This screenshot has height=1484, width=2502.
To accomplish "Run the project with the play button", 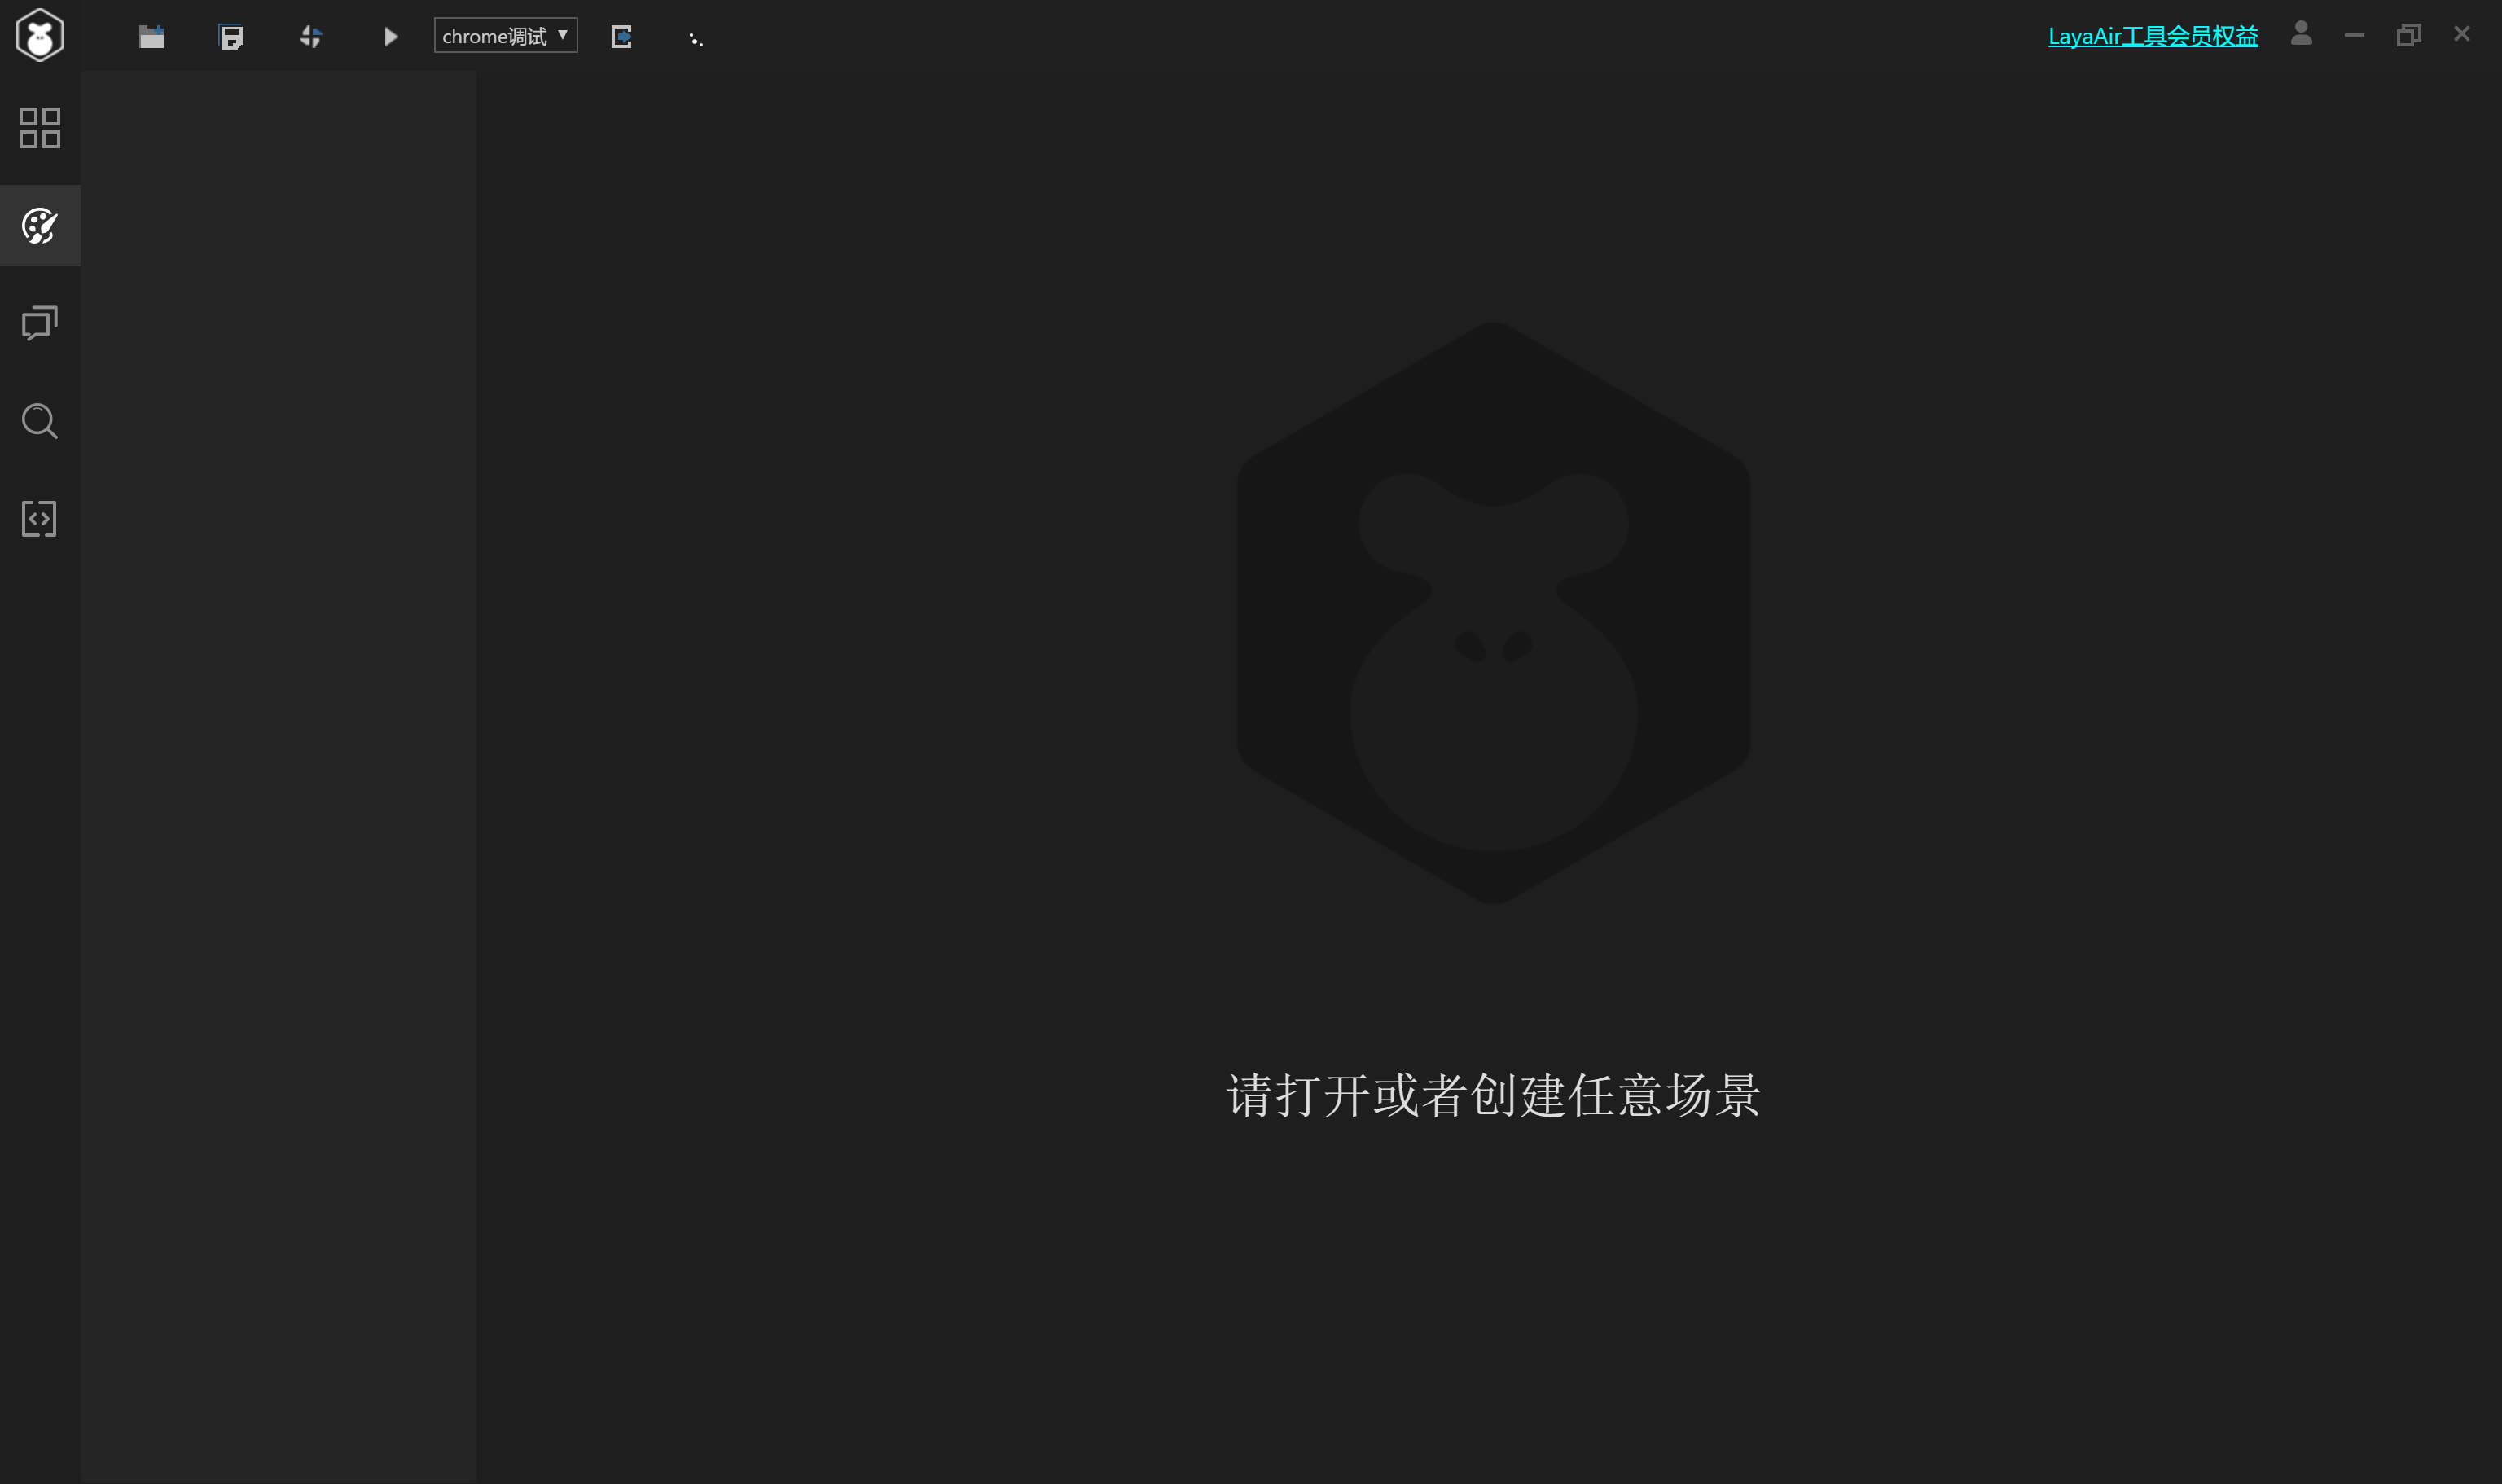I will [391, 37].
